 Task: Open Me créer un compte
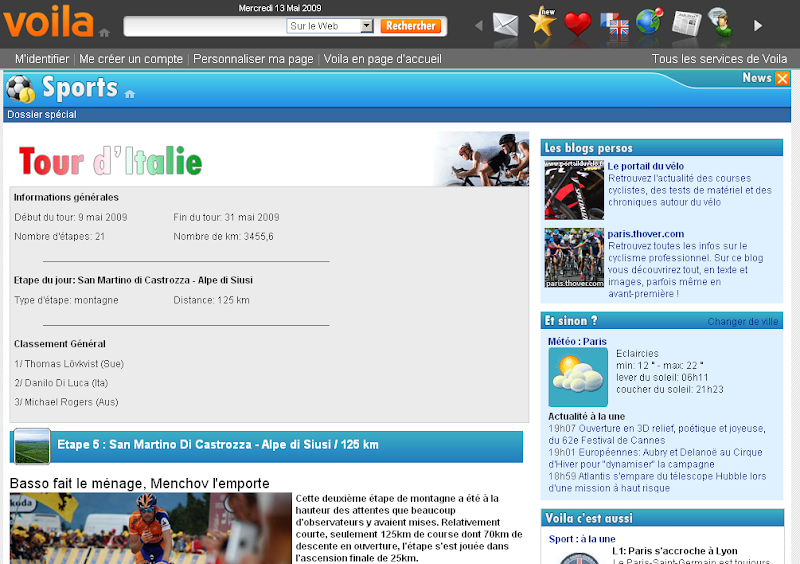coord(131,59)
